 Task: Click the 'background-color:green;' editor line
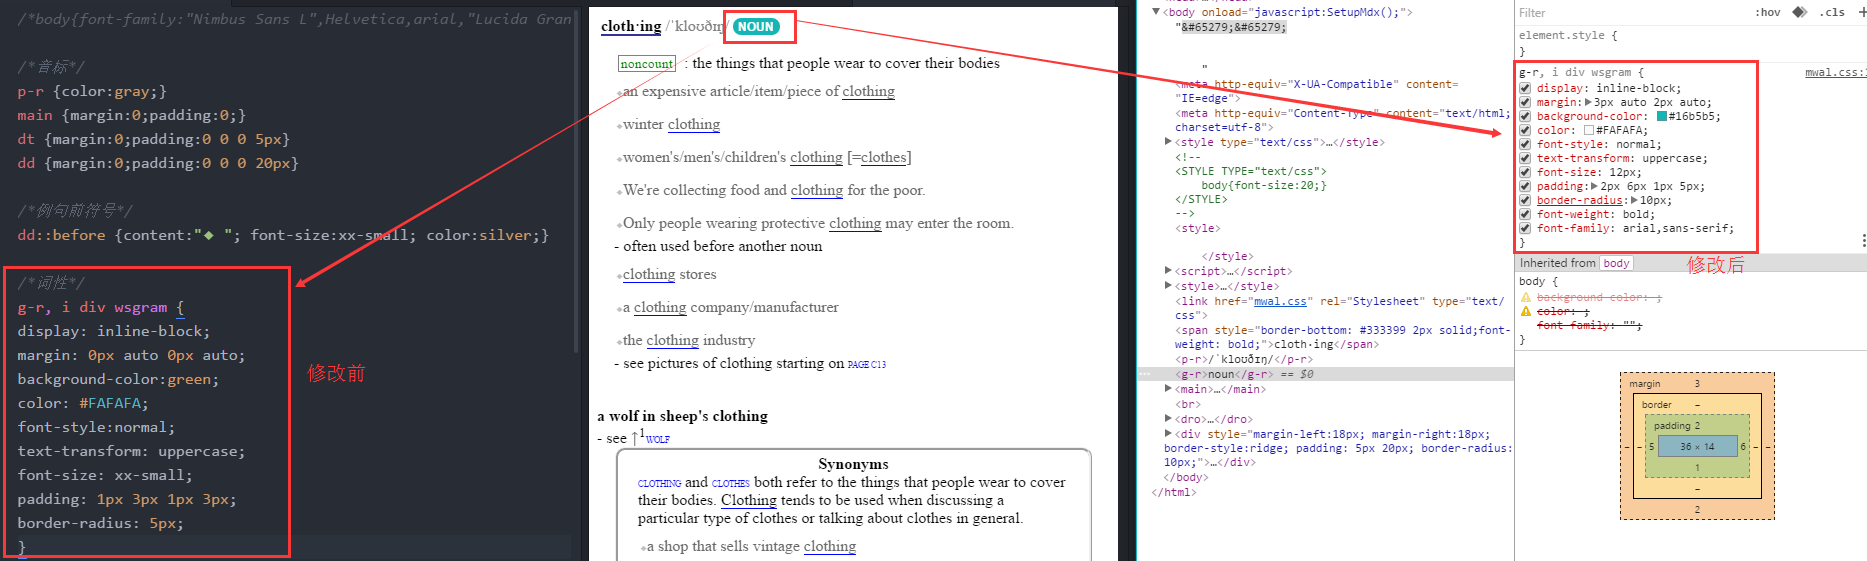[118, 379]
